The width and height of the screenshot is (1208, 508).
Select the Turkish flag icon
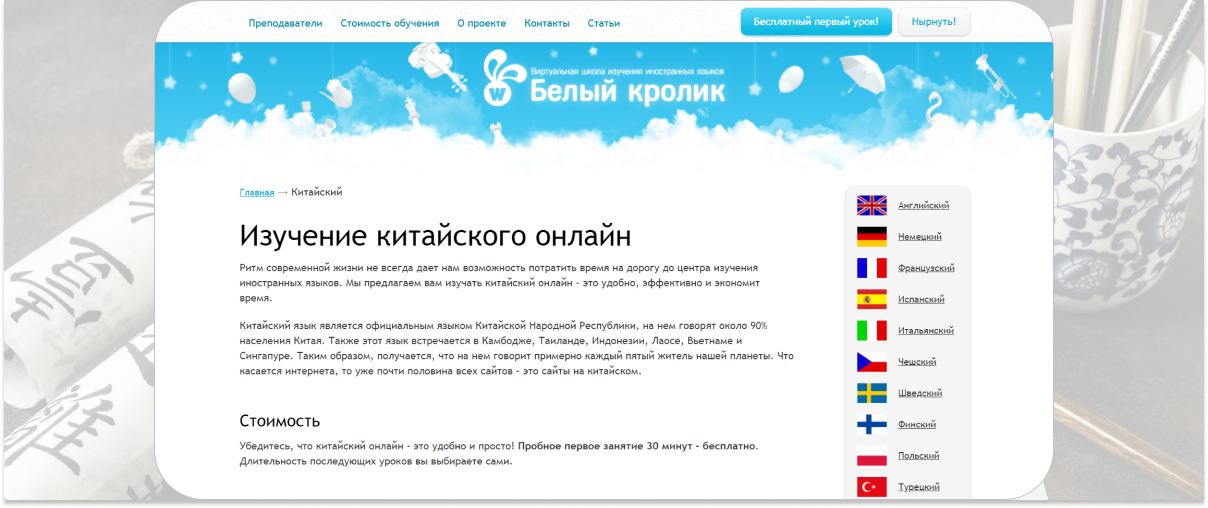point(871,487)
